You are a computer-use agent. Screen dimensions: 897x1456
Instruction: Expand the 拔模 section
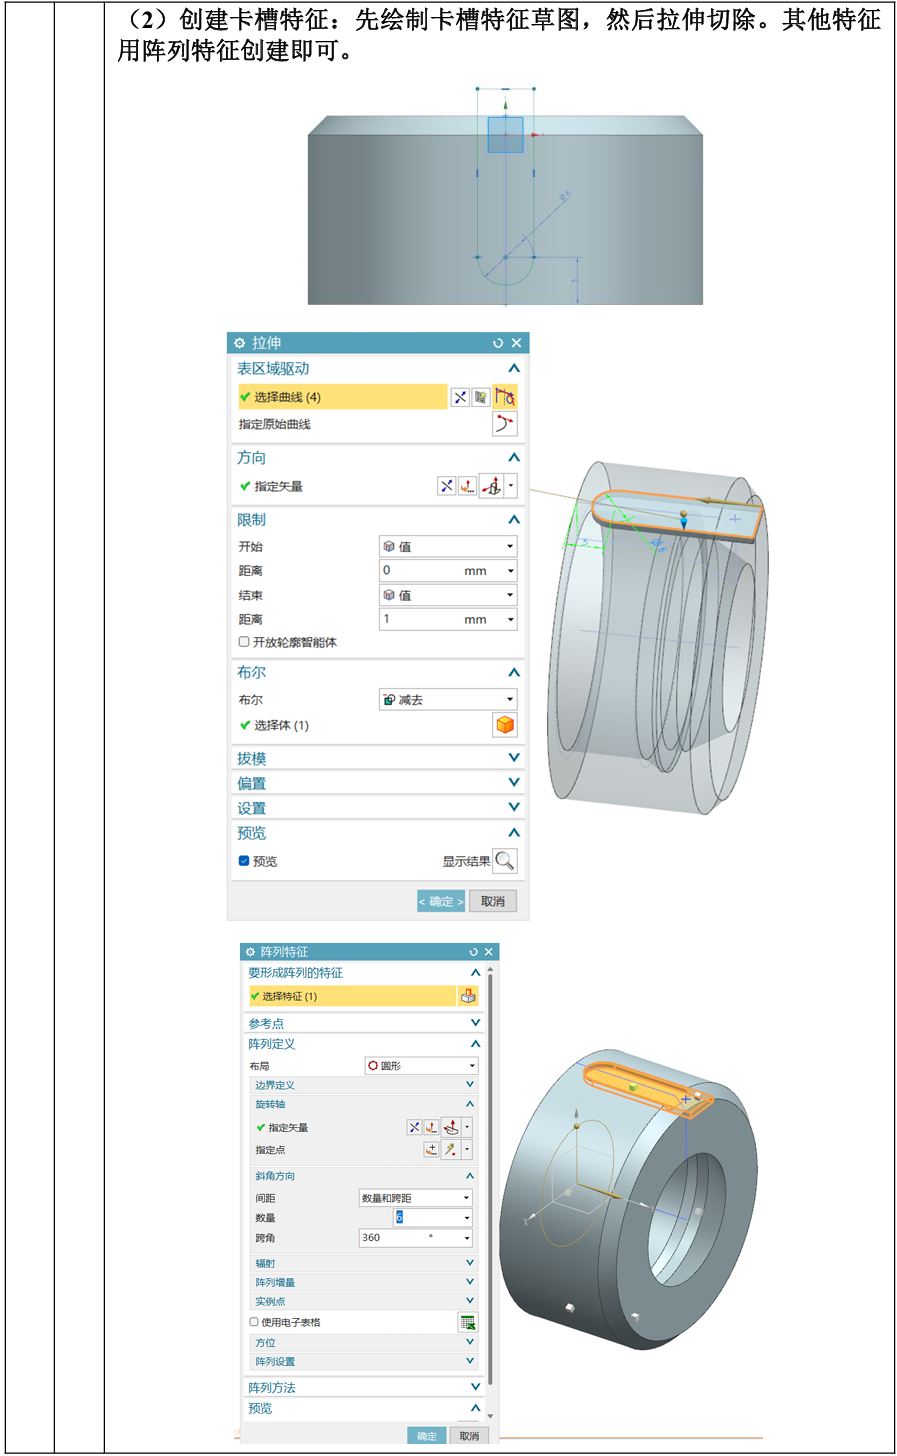[514, 758]
